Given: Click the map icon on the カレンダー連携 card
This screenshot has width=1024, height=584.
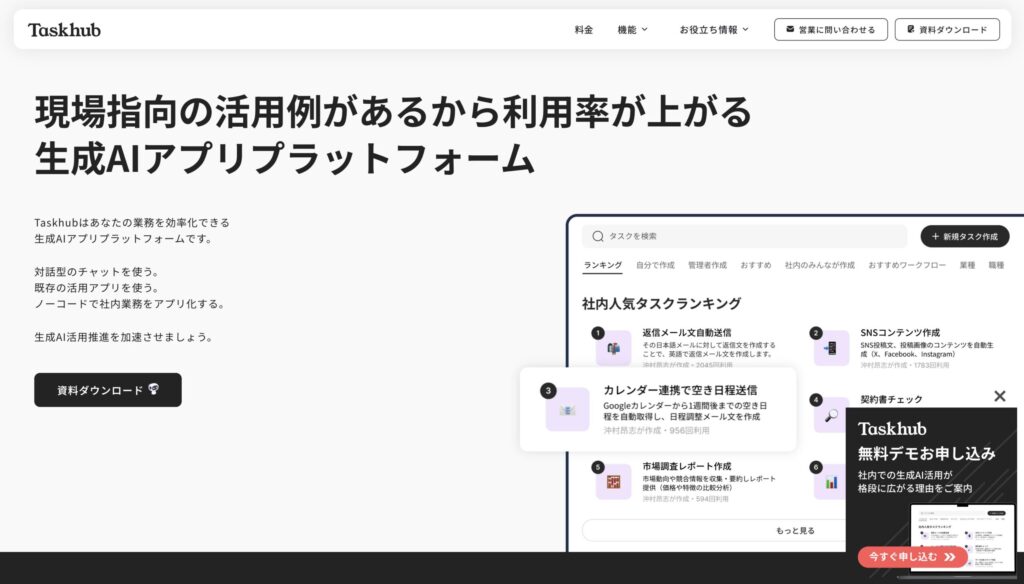Looking at the screenshot, I should pos(567,409).
